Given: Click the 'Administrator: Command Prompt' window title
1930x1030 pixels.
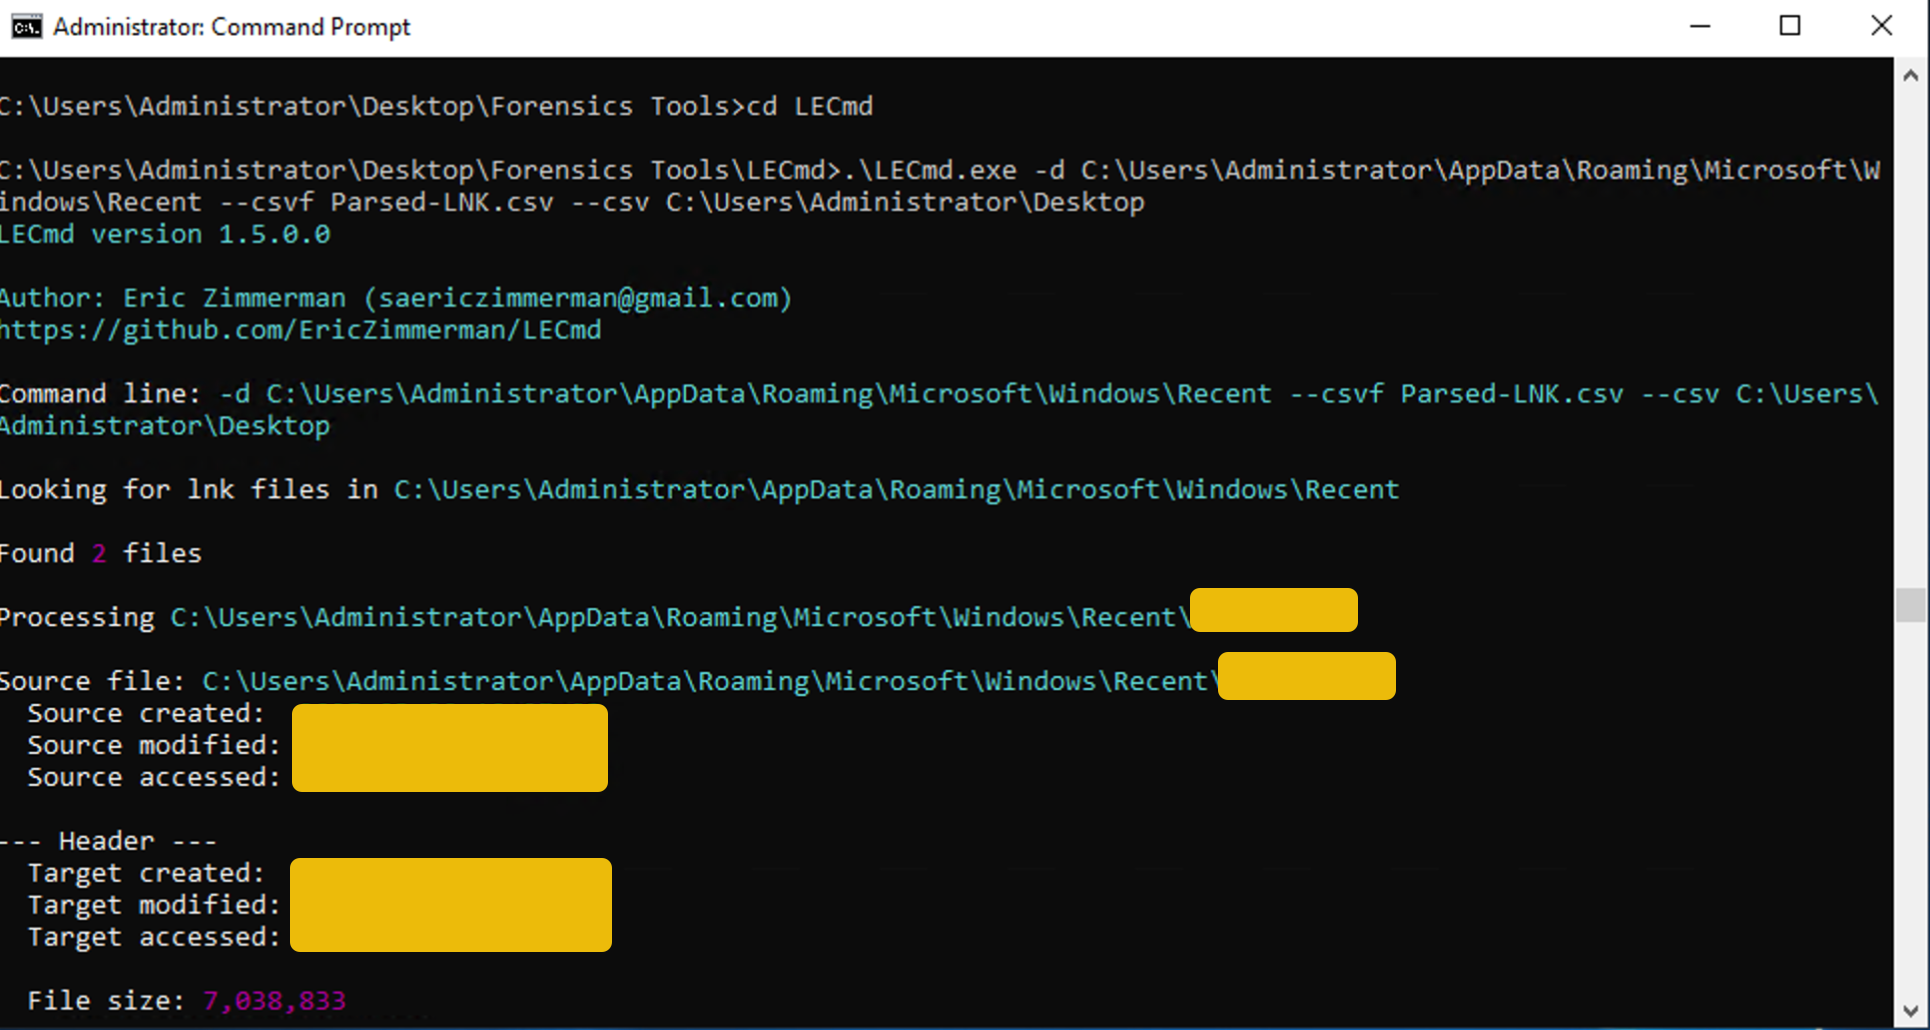Looking at the screenshot, I should pos(232,27).
